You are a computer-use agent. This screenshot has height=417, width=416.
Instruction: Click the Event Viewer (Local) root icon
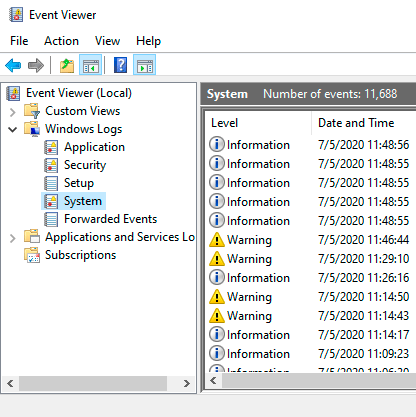[x=13, y=93]
